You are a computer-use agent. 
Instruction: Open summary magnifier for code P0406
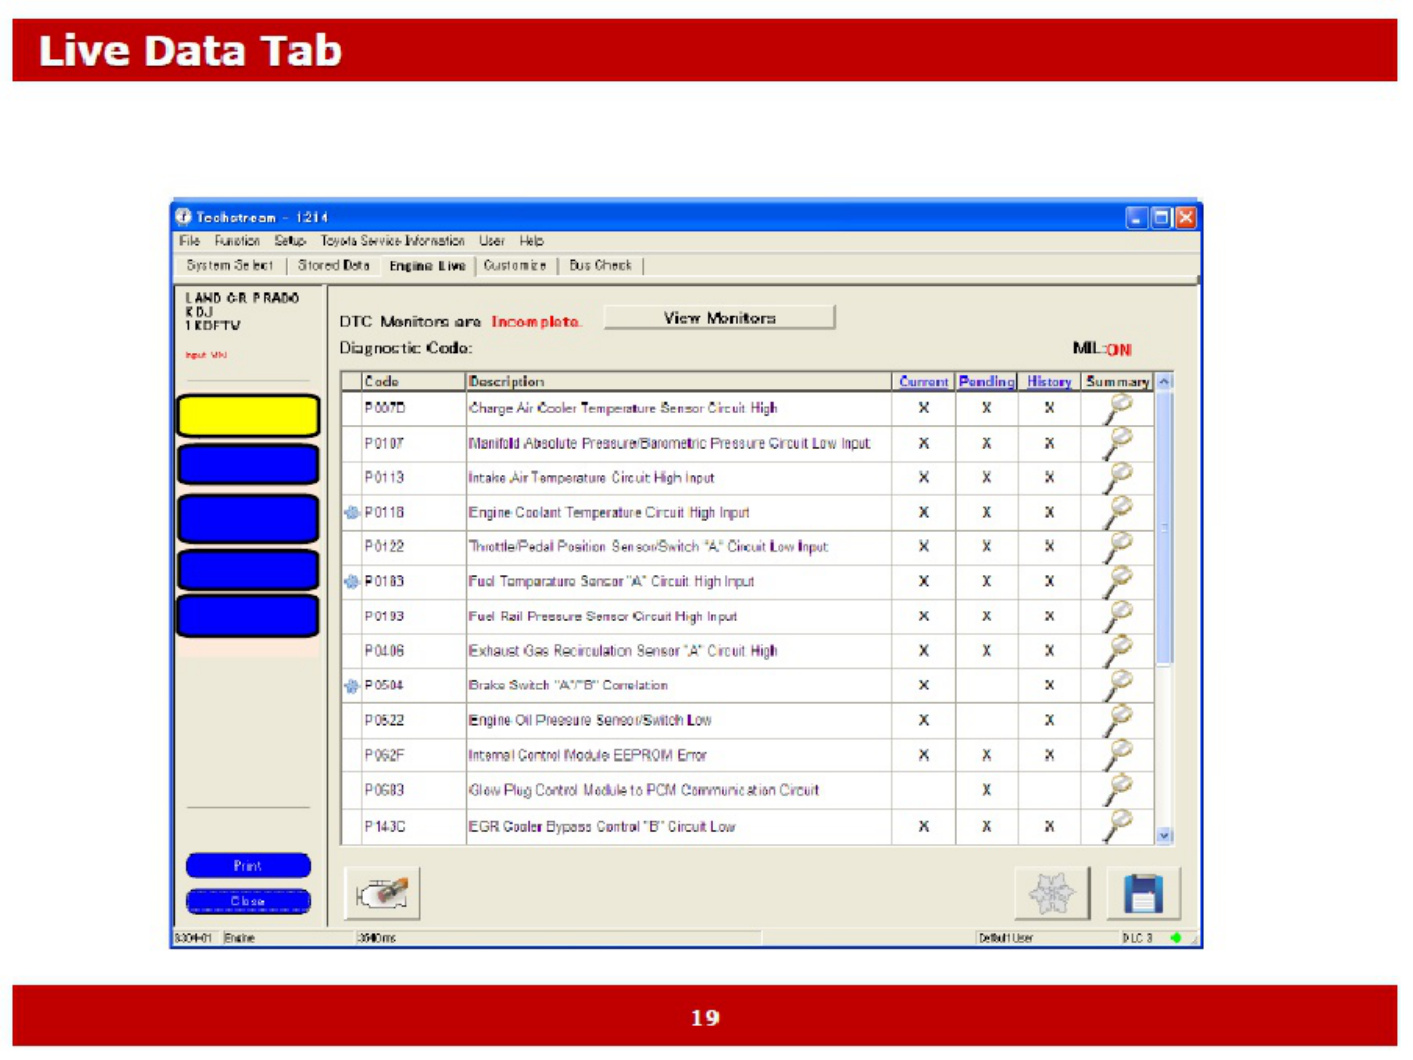[x=1118, y=651]
